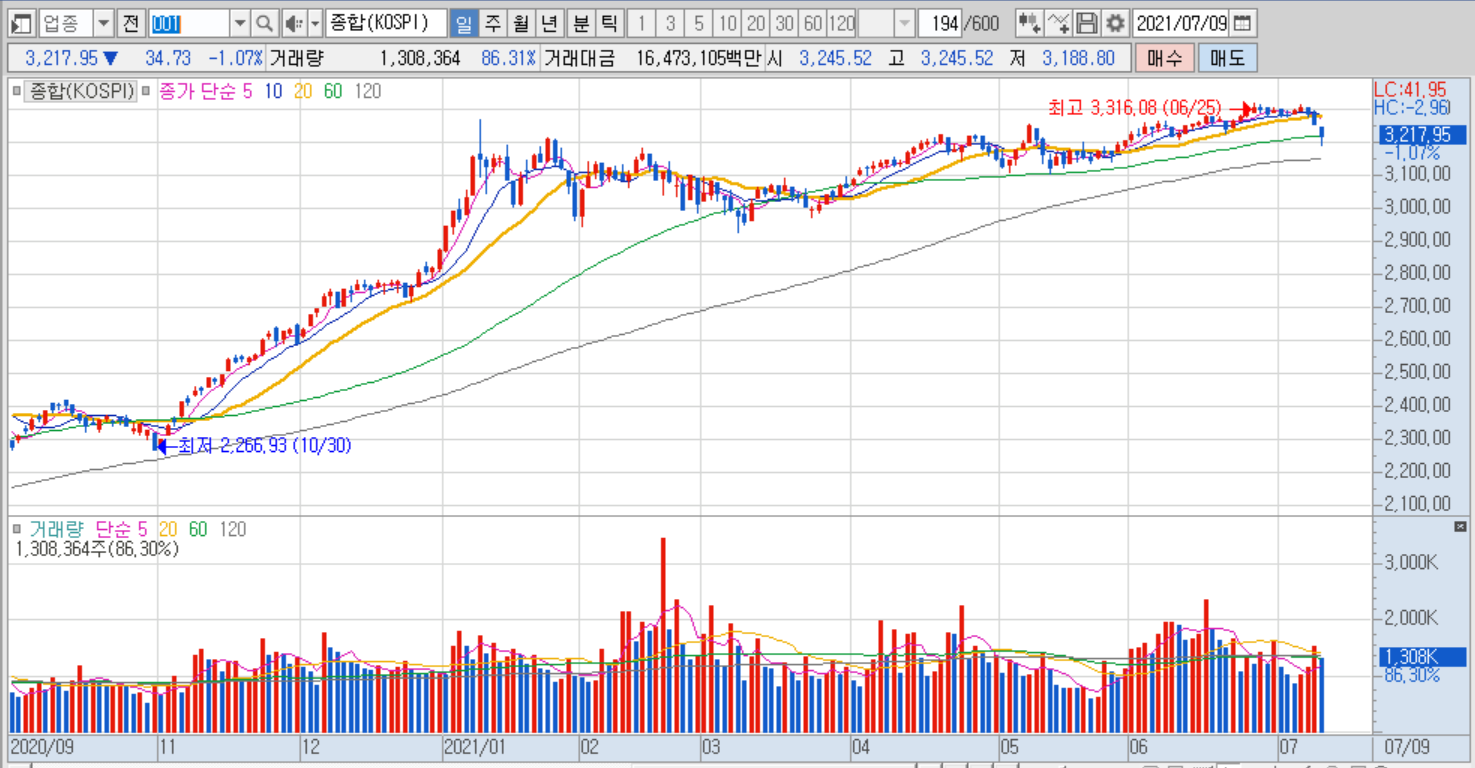This screenshot has height=768, width=1475.
Task: Click the LC:41.95 indicator text
Action: click(1411, 90)
